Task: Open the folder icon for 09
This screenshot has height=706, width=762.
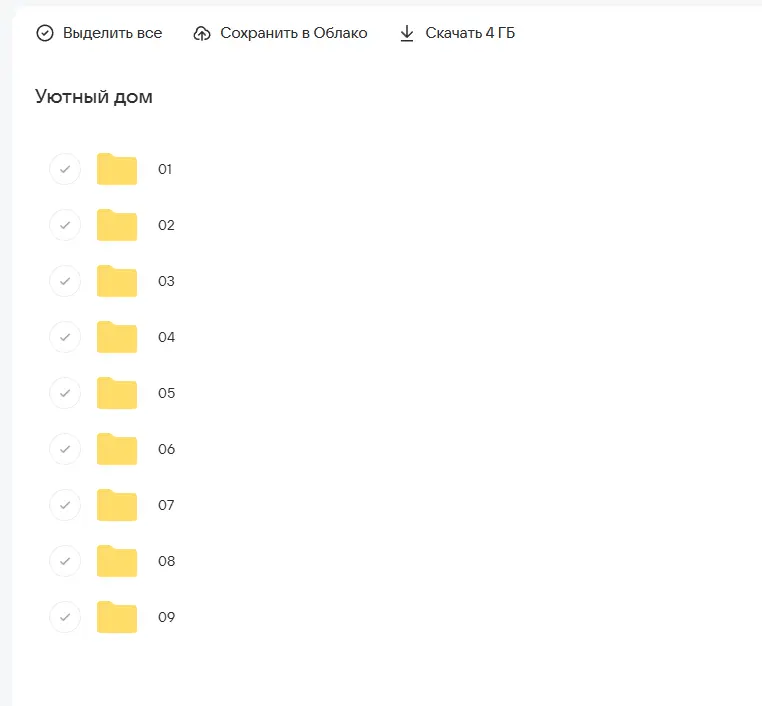Action: pyautogui.click(x=117, y=618)
